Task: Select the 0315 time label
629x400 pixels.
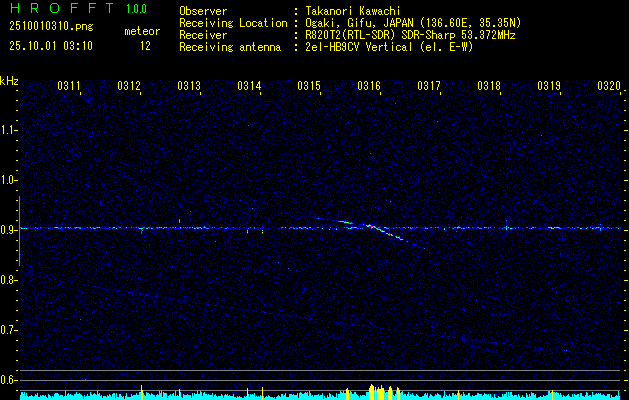Action: pos(309,85)
